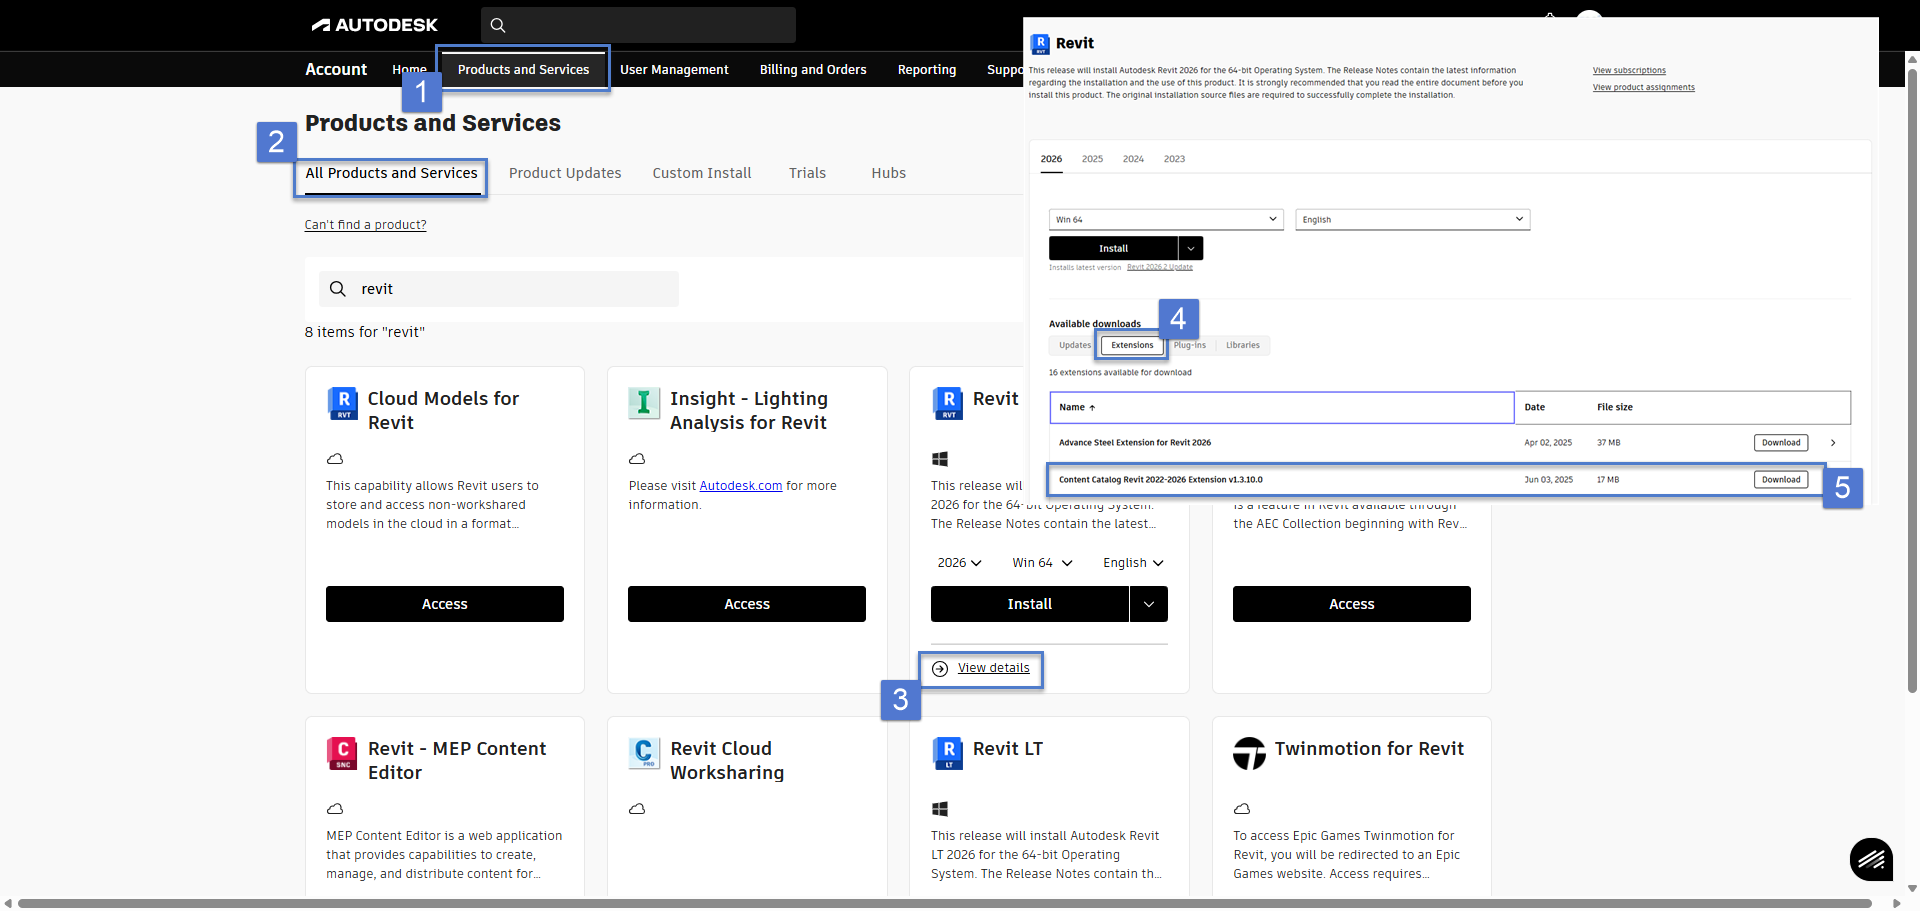Open the Reporting menu item
Viewport: 1920px width, 911px height.
(927, 69)
